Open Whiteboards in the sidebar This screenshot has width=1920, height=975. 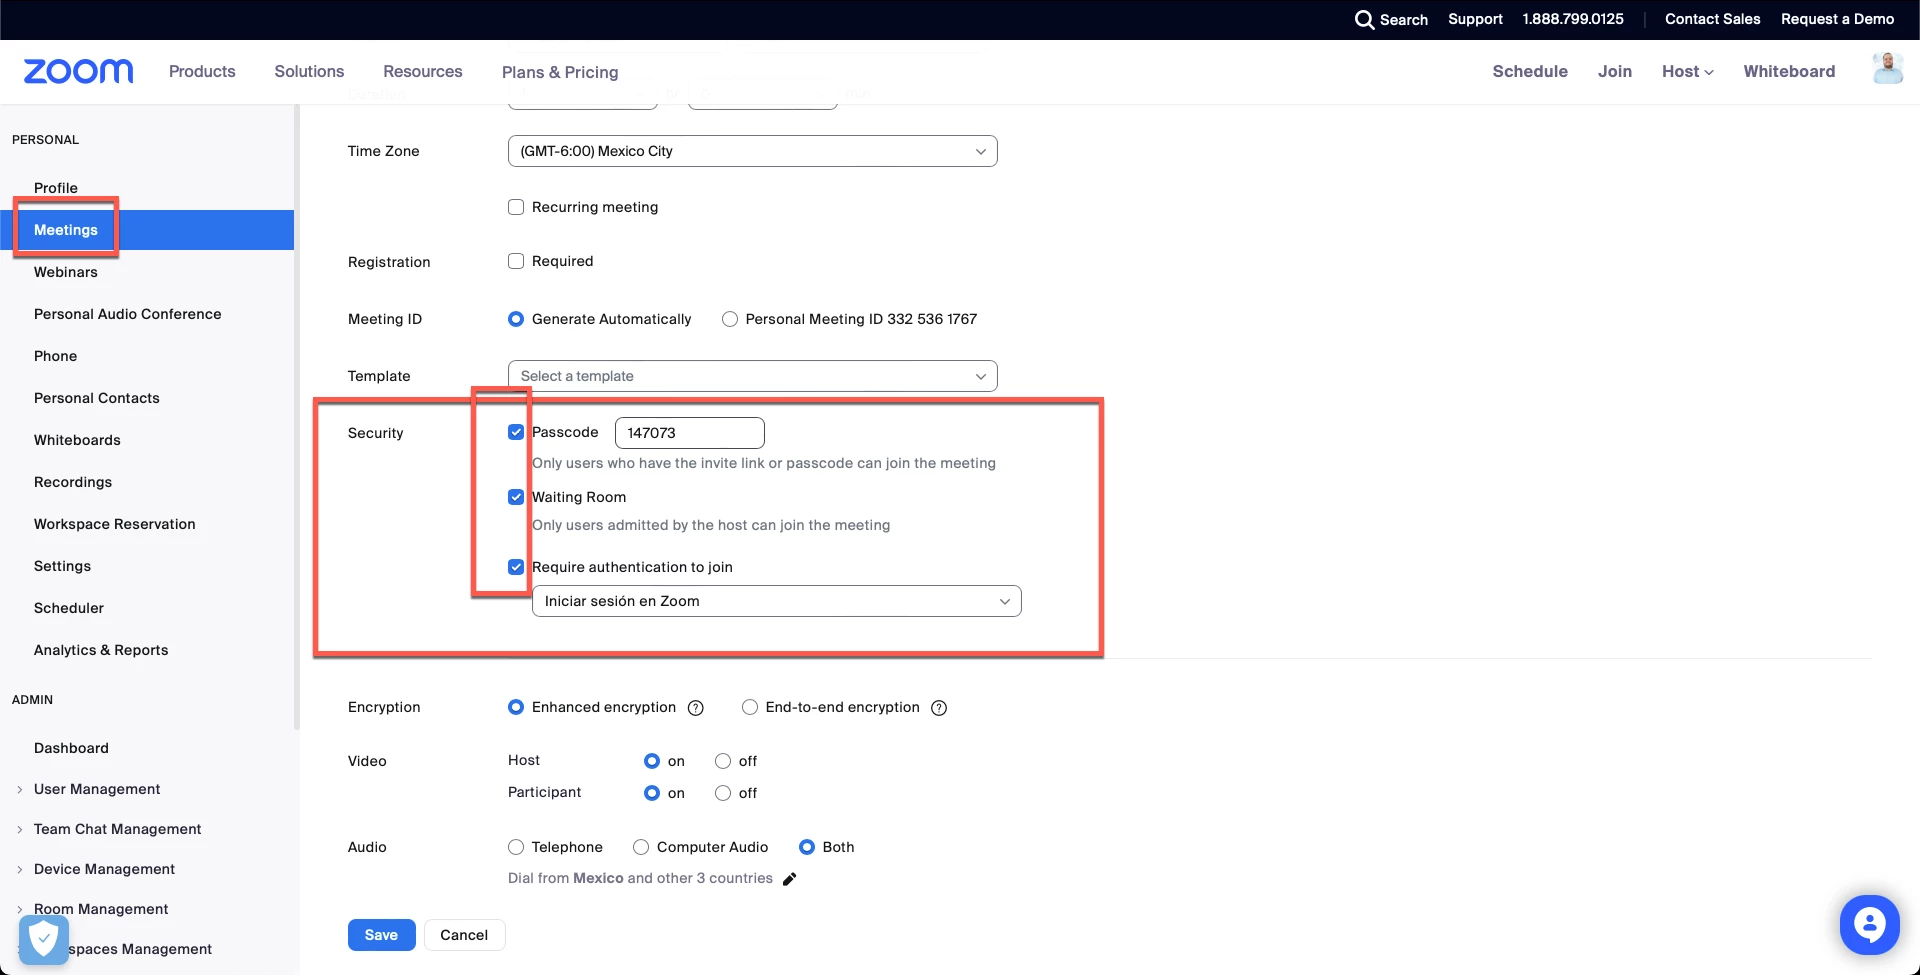click(77, 440)
